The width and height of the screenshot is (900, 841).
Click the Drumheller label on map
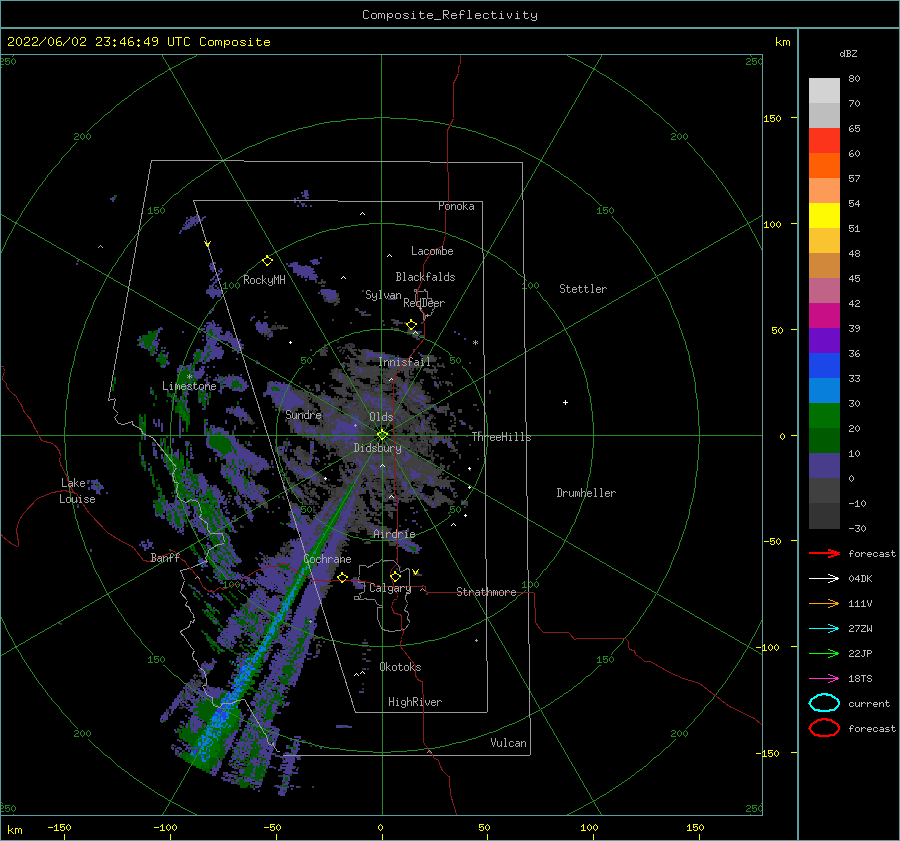pyautogui.click(x=585, y=493)
